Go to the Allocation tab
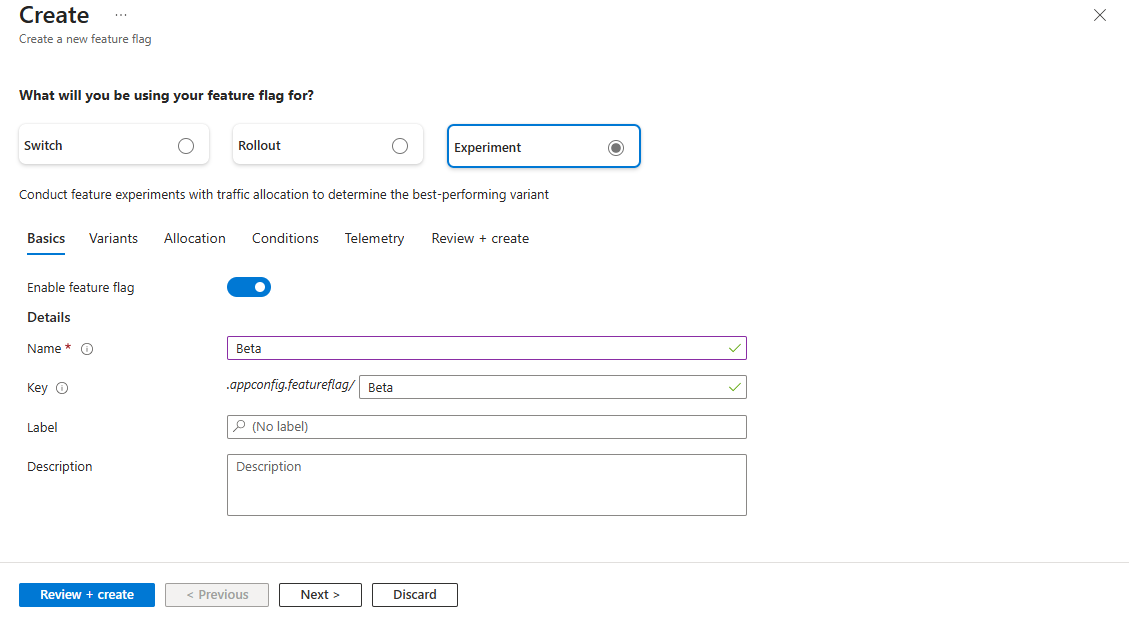The width and height of the screenshot is (1129, 619). coord(194,238)
